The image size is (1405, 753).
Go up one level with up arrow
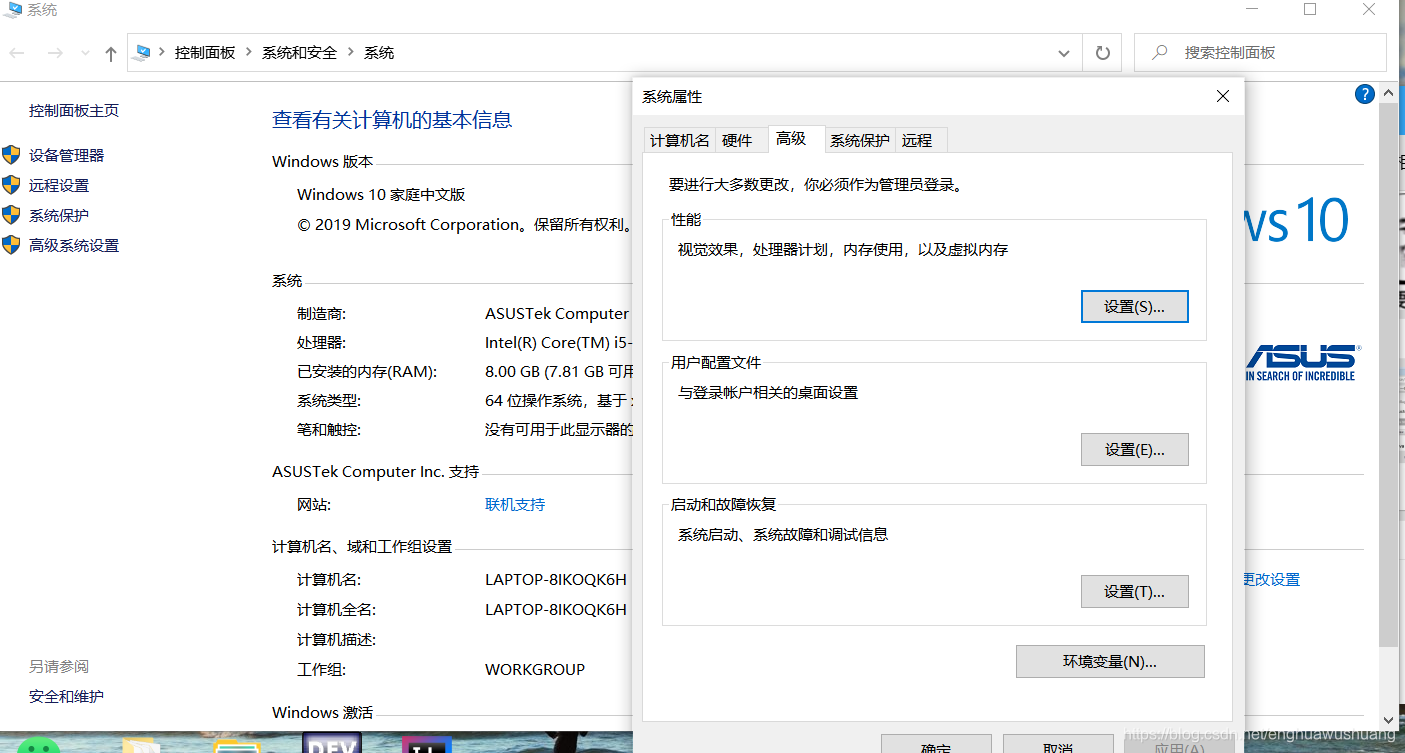pyautogui.click(x=111, y=53)
